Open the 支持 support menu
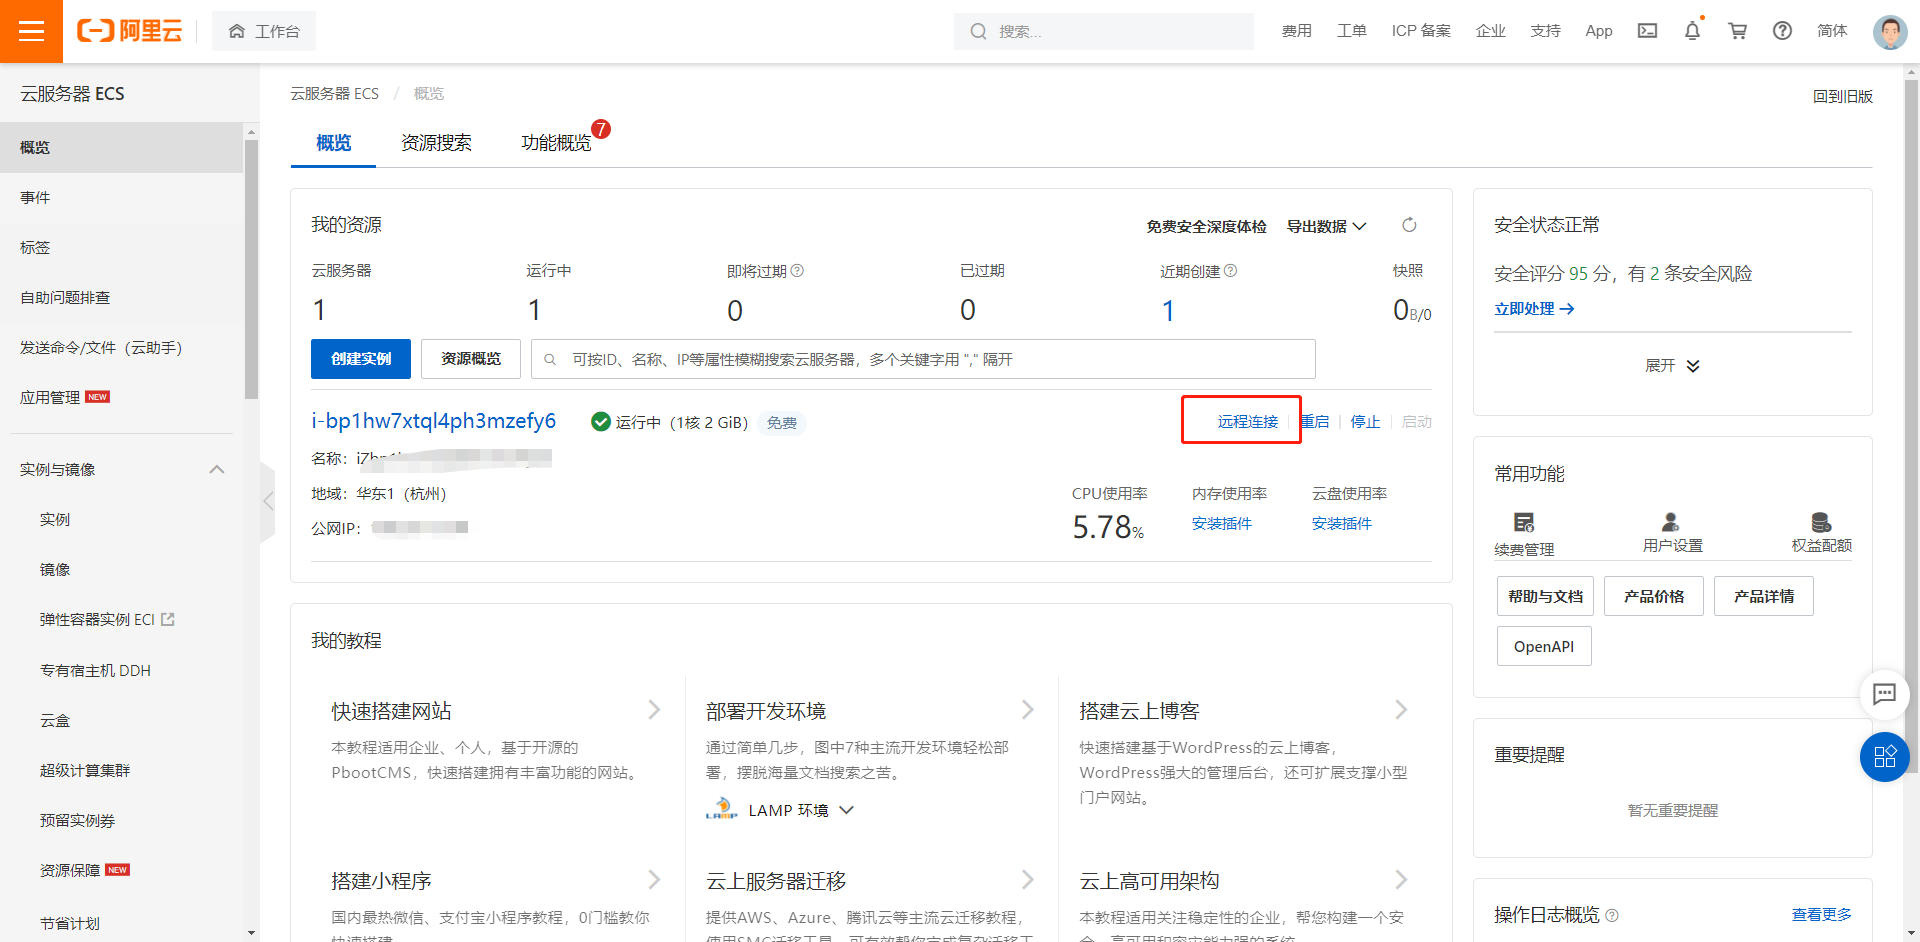Screen dimensions: 1920x942 tap(1546, 31)
